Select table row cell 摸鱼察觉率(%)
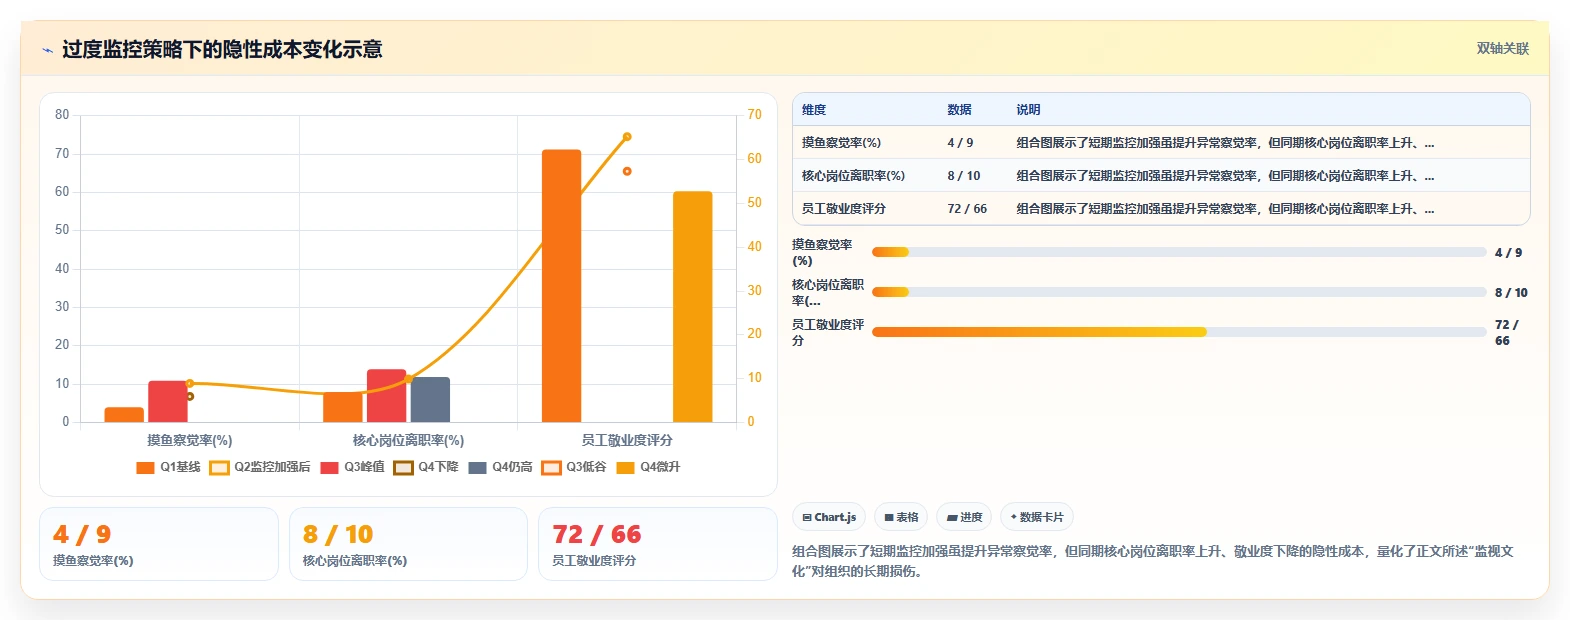The height and width of the screenshot is (620, 1570). pos(841,143)
